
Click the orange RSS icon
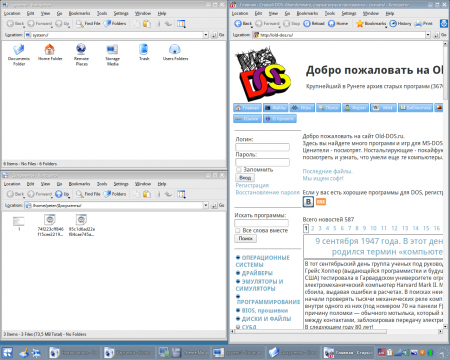pos(321,202)
